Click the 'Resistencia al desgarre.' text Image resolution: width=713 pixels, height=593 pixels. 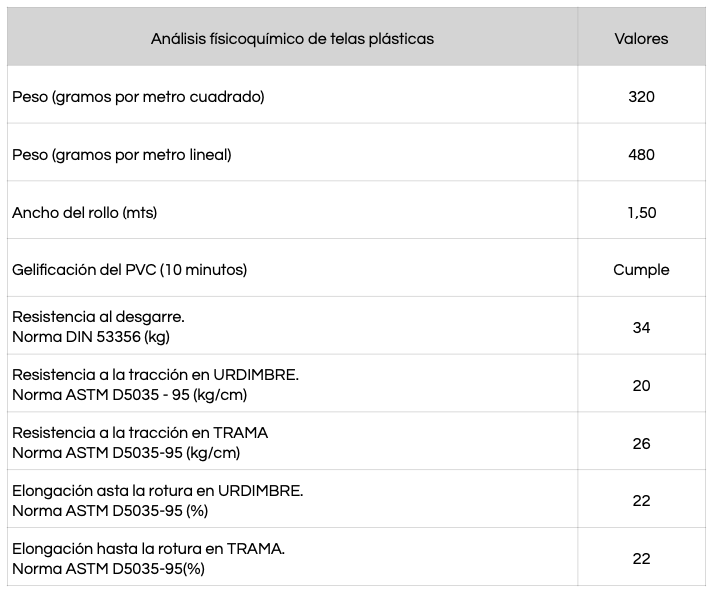point(99,317)
